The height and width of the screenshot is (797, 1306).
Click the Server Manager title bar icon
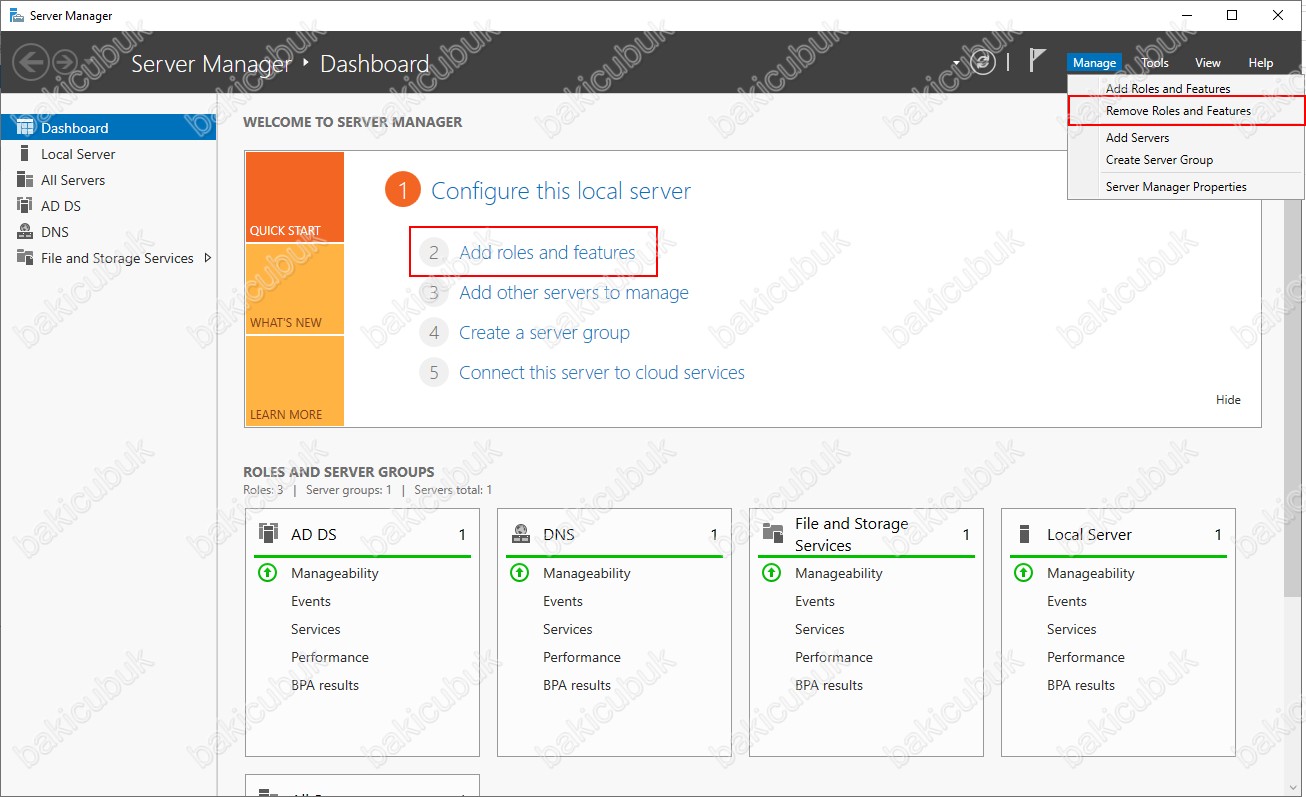[x=17, y=15]
